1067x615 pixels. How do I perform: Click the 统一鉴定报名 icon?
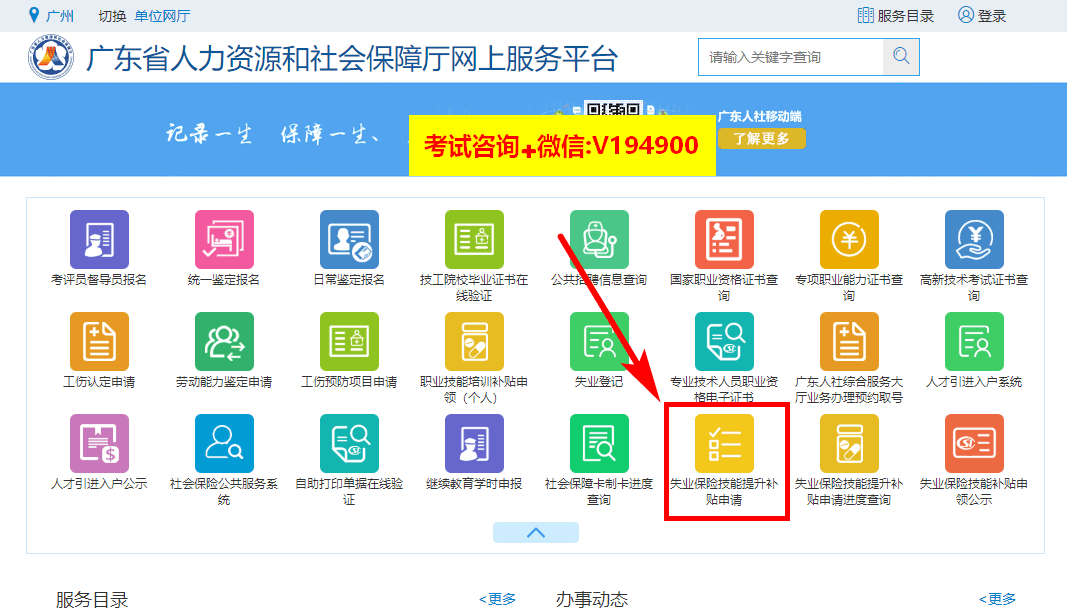tap(224, 240)
